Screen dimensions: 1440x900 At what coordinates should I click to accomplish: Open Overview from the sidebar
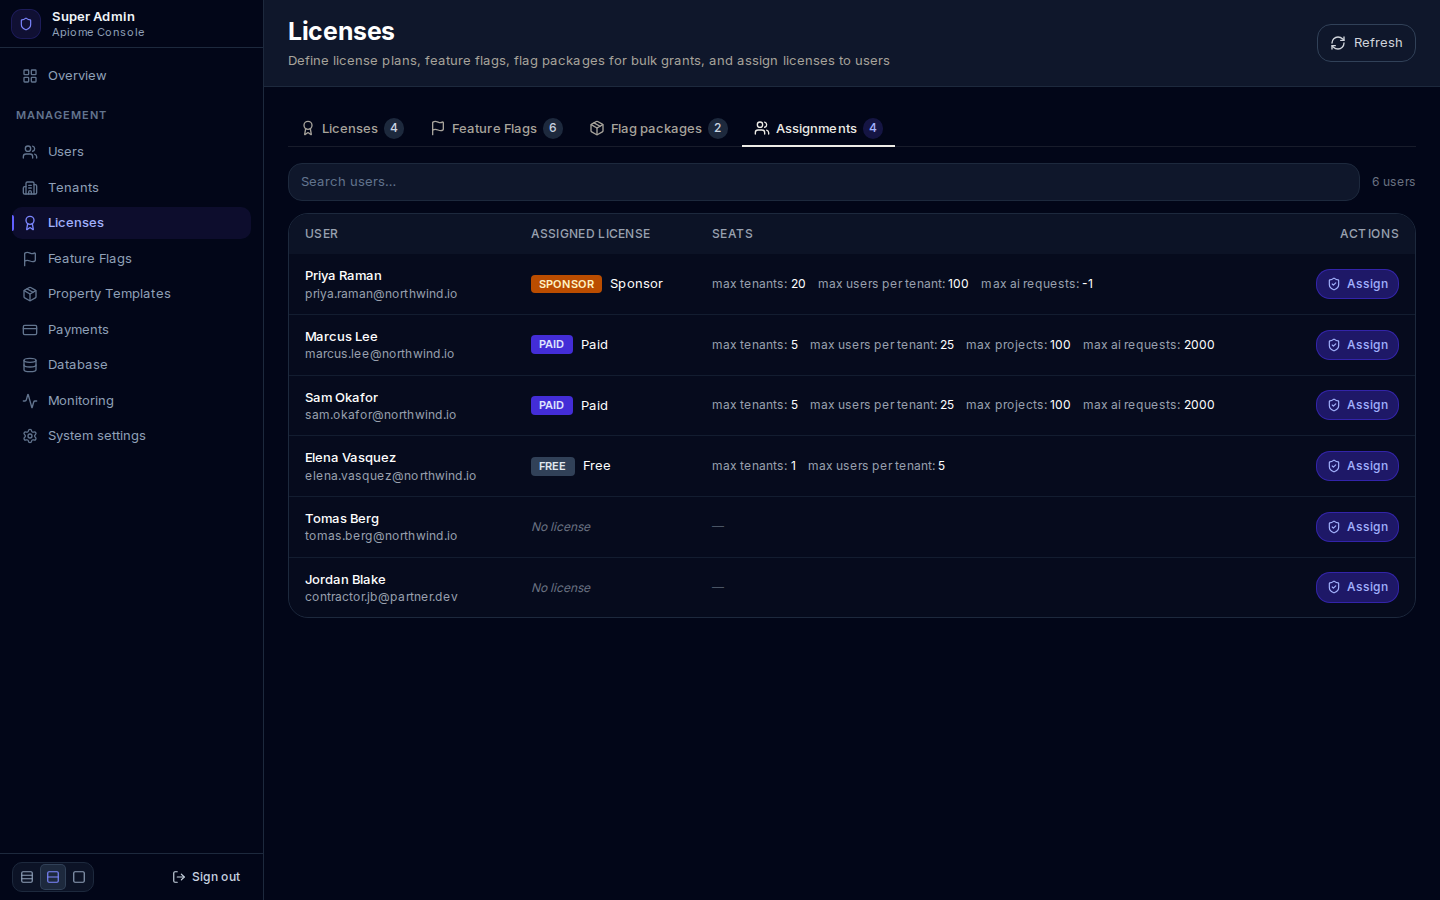(131, 76)
